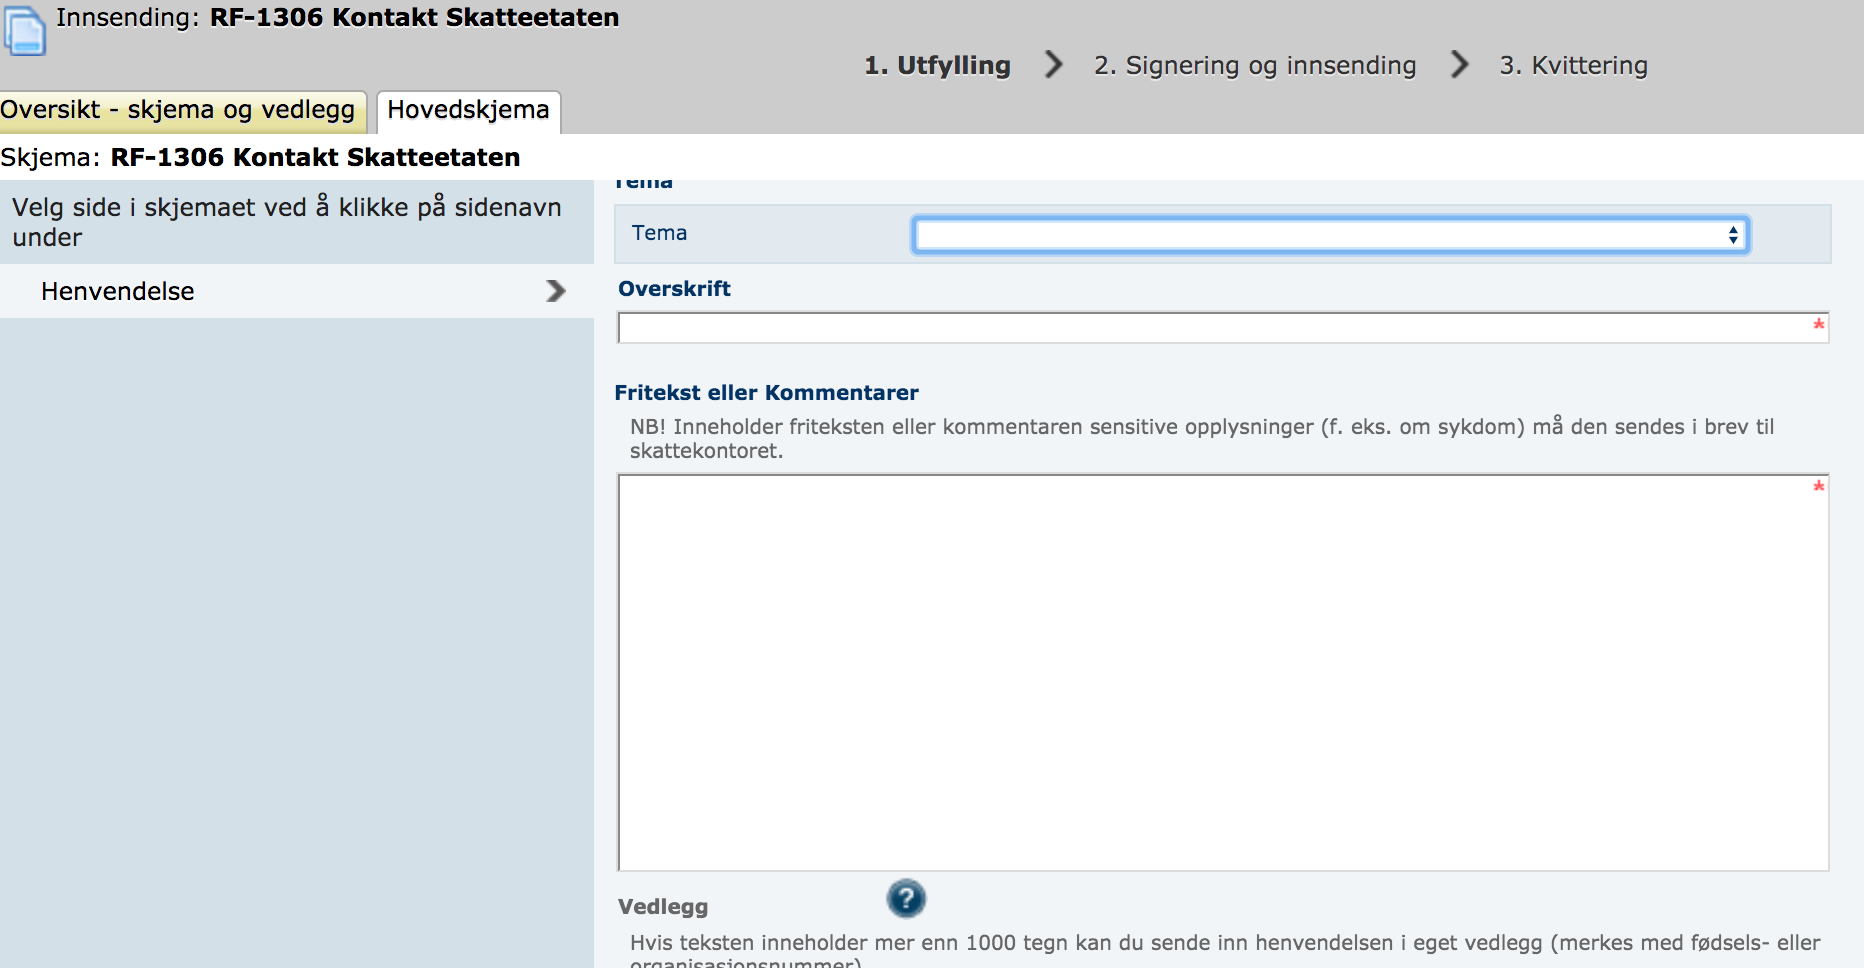The width and height of the screenshot is (1864, 968).
Task: Click the NB! sensitive opplysninger notice text
Action: click(1202, 439)
